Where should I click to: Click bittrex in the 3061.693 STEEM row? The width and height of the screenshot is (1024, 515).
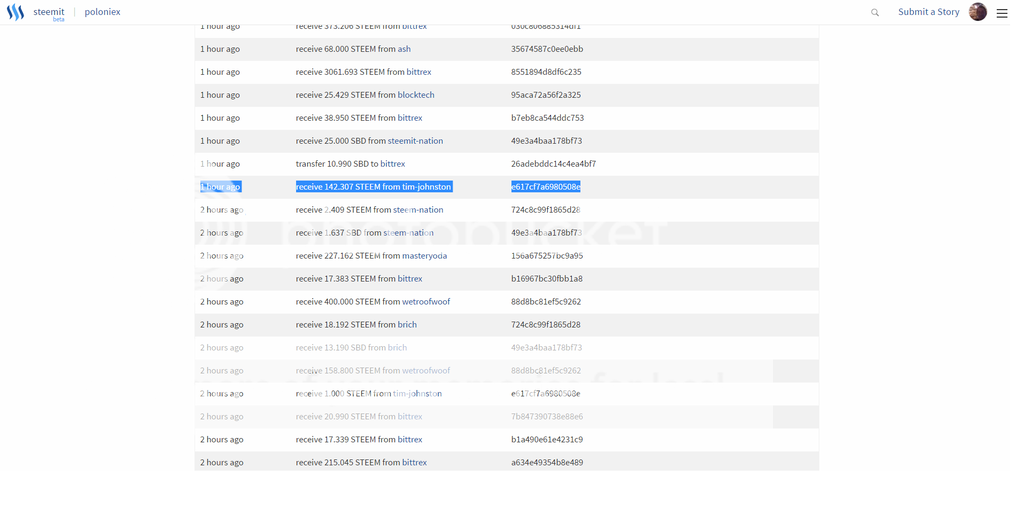coord(419,72)
